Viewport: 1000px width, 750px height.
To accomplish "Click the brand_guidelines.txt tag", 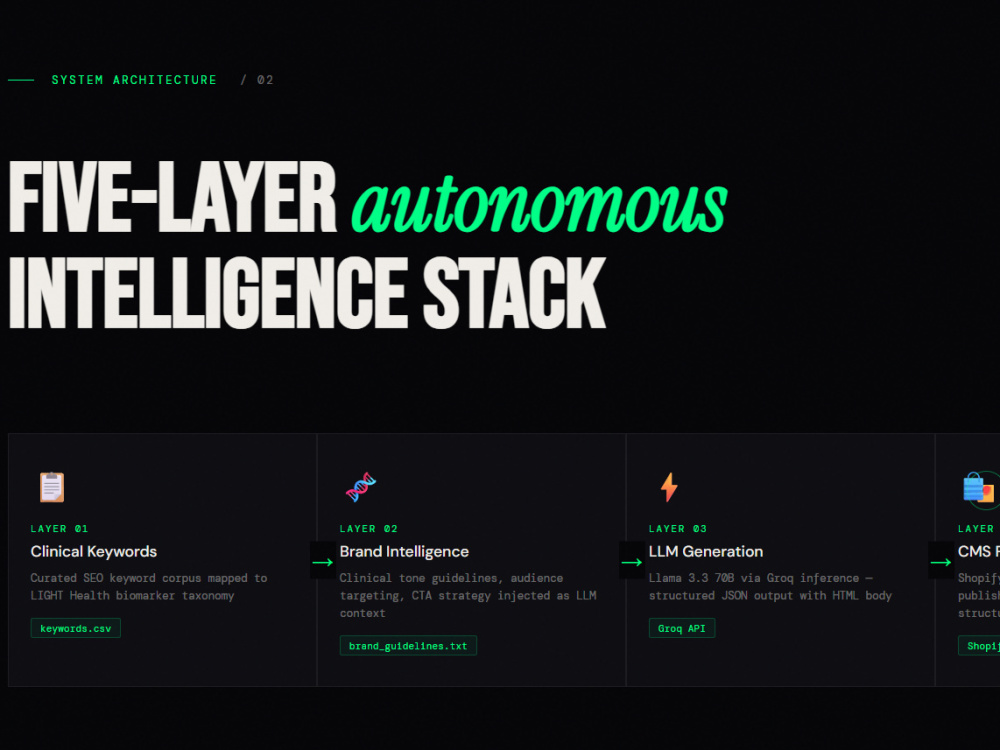I will [x=408, y=645].
